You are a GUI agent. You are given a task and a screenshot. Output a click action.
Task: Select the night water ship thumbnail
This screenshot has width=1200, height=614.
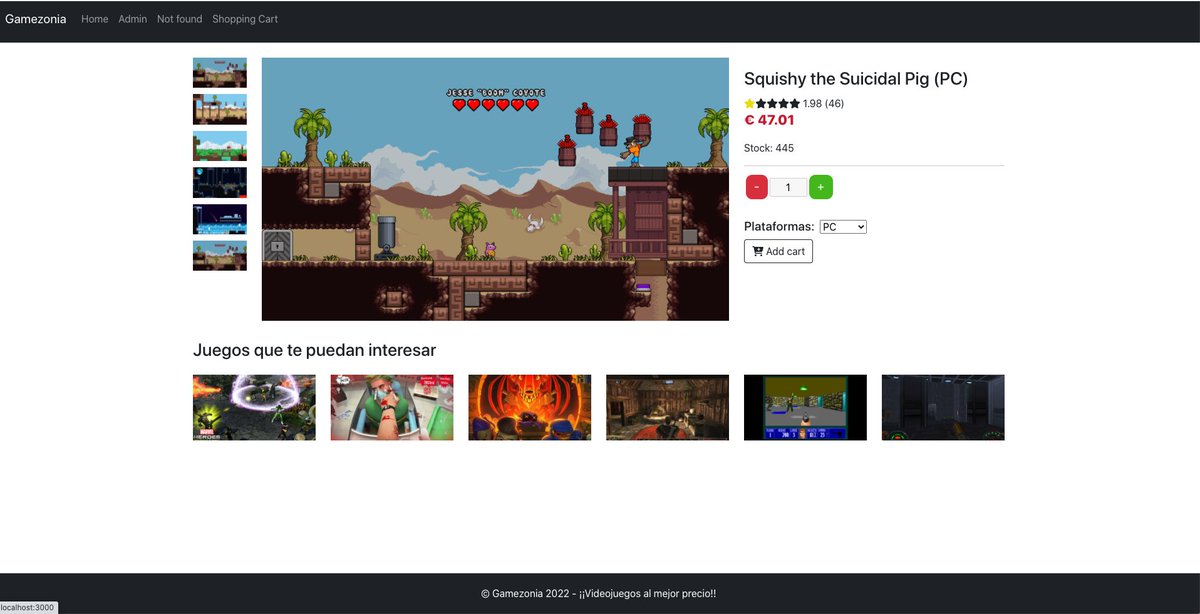[x=220, y=219]
